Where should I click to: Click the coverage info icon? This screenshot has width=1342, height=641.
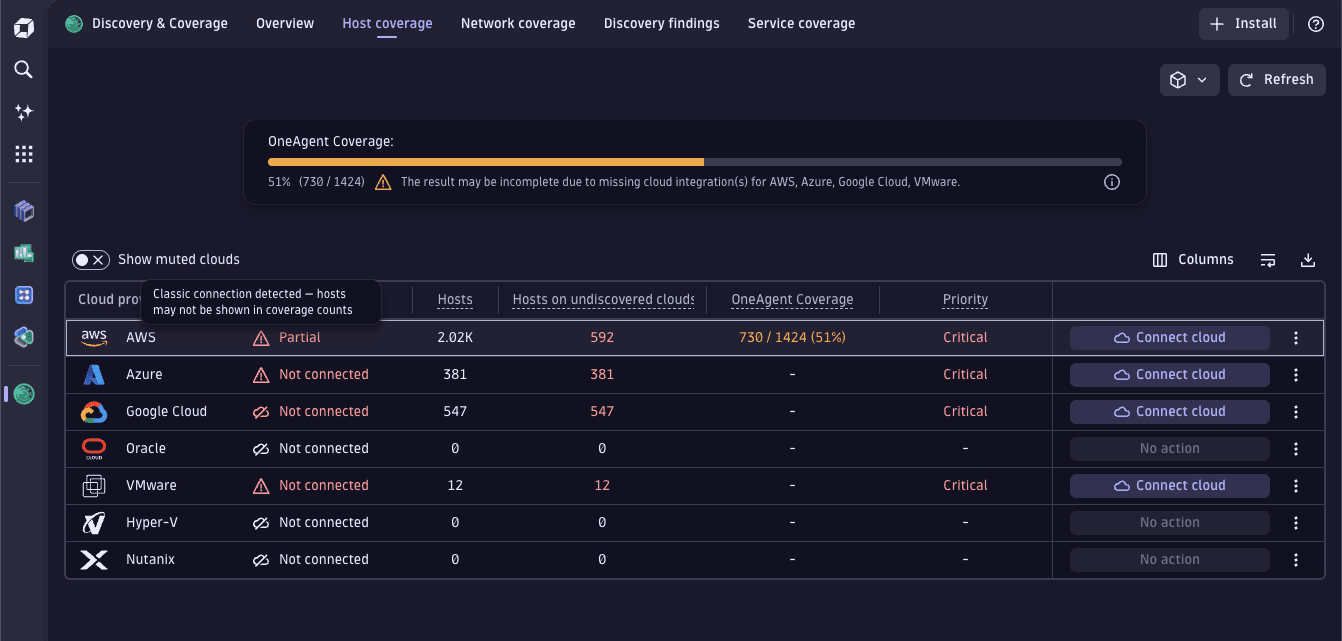coord(1112,182)
